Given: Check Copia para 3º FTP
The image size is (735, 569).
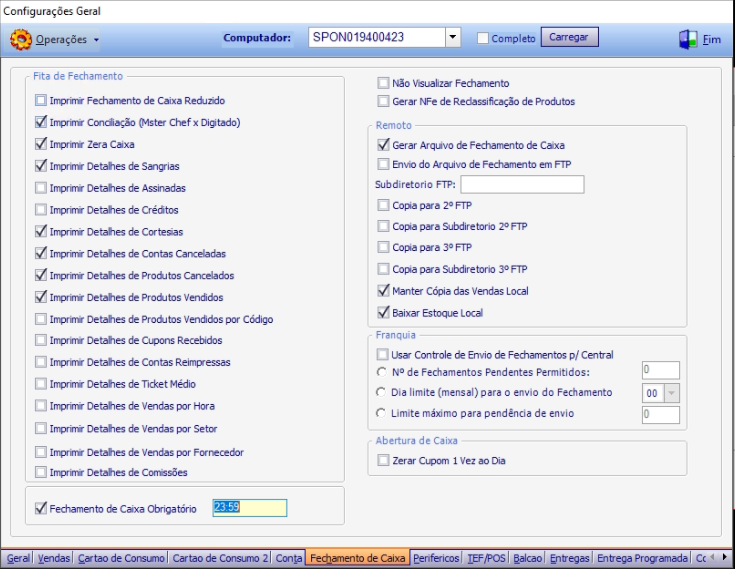Looking at the screenshot, I should point(383,247).
